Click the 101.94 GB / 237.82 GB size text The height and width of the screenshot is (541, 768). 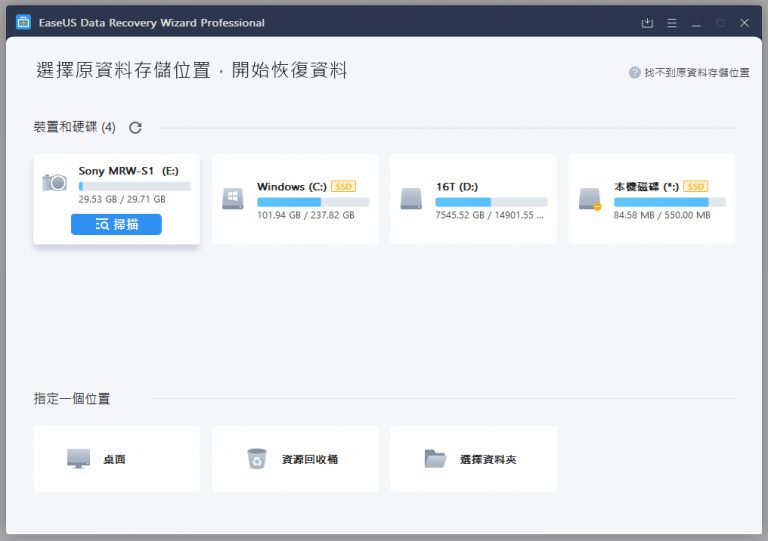coord(306,215)
